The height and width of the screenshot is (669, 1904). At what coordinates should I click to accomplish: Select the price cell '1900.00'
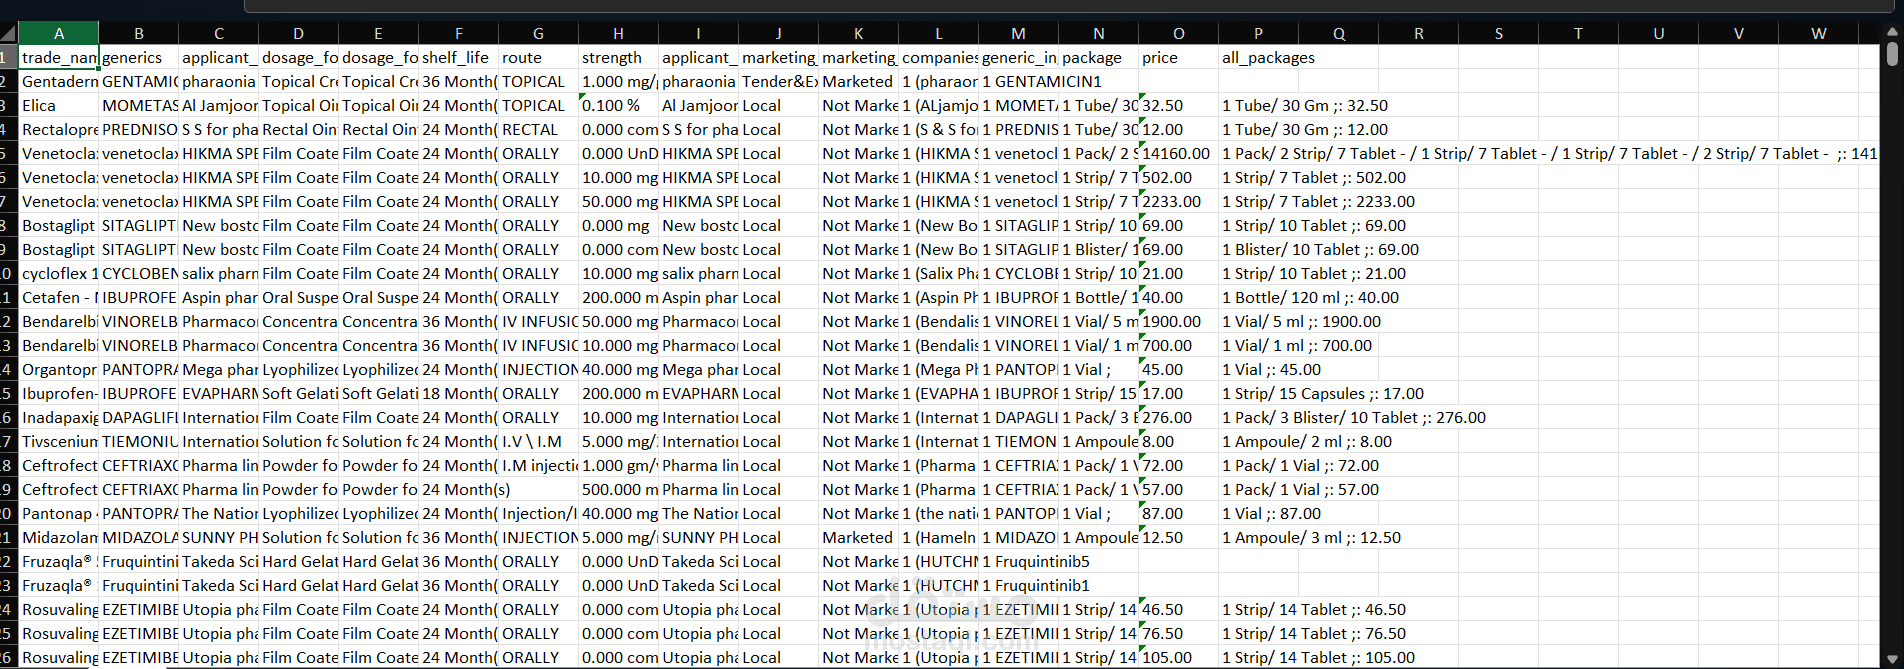1179,321
